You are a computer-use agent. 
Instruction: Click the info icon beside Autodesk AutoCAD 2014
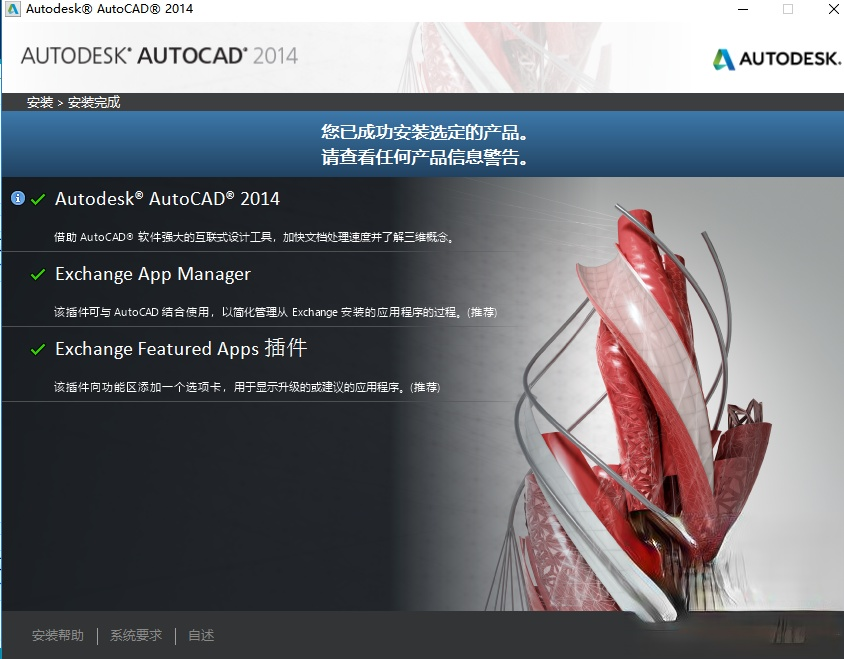click(16, 197)
